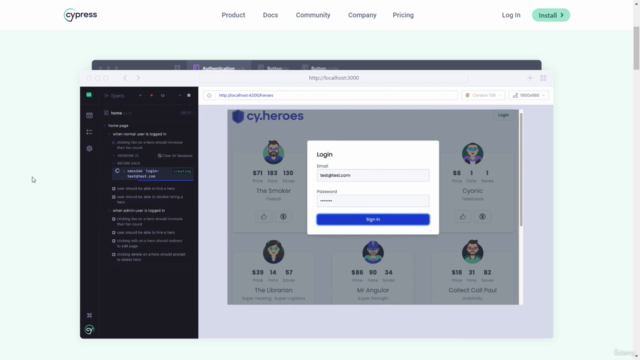Click The Smoker avatar image

click(x=273, y=152)
